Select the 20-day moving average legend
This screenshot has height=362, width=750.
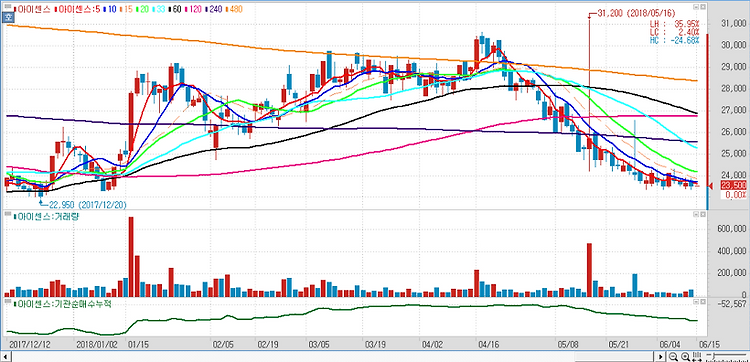[x=143, y=9]
